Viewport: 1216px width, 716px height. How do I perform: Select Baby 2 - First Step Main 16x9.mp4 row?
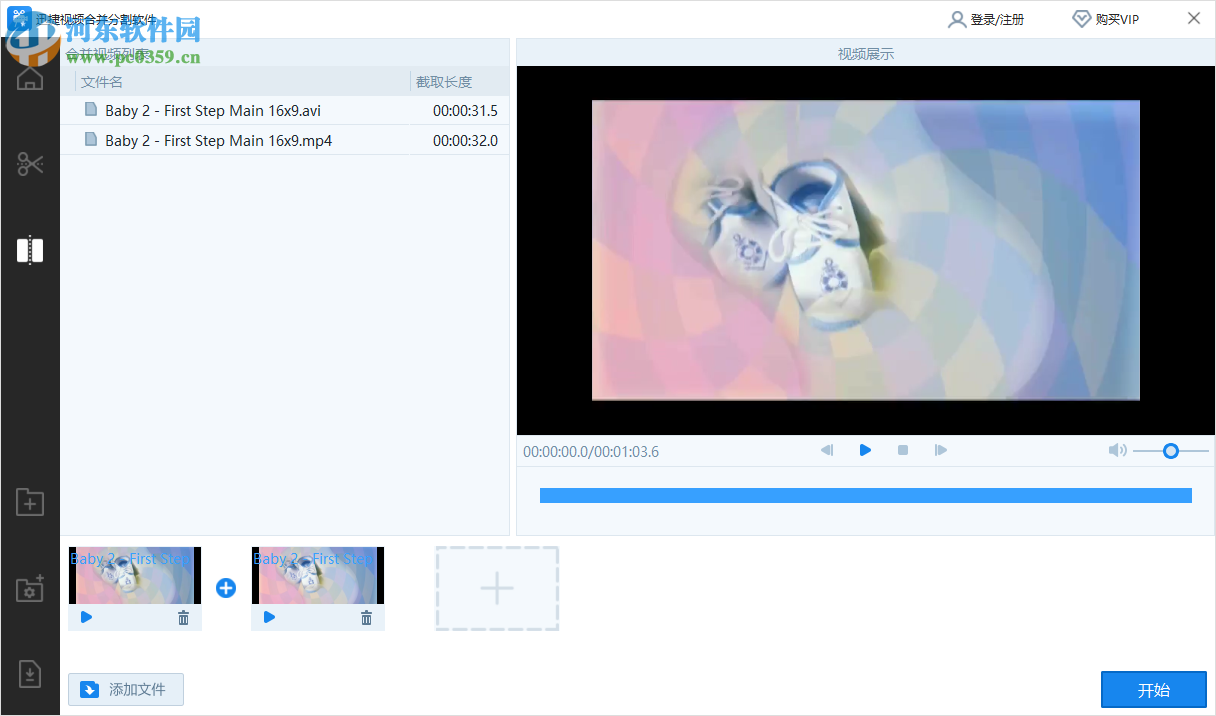[285, 140]
